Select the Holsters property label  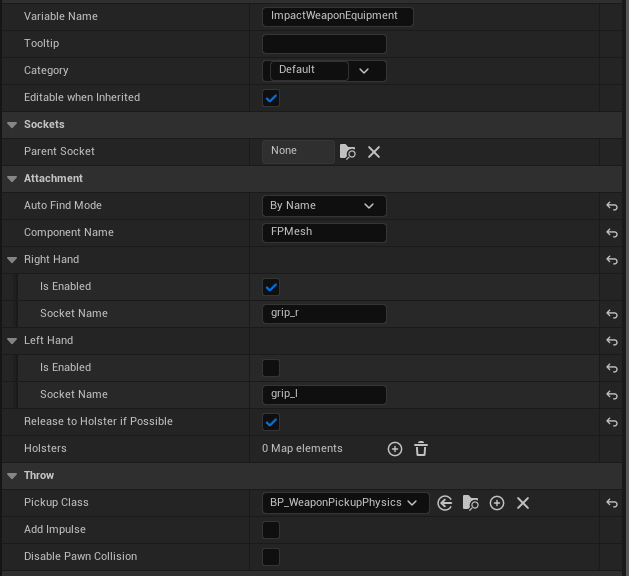pos(45,448)
